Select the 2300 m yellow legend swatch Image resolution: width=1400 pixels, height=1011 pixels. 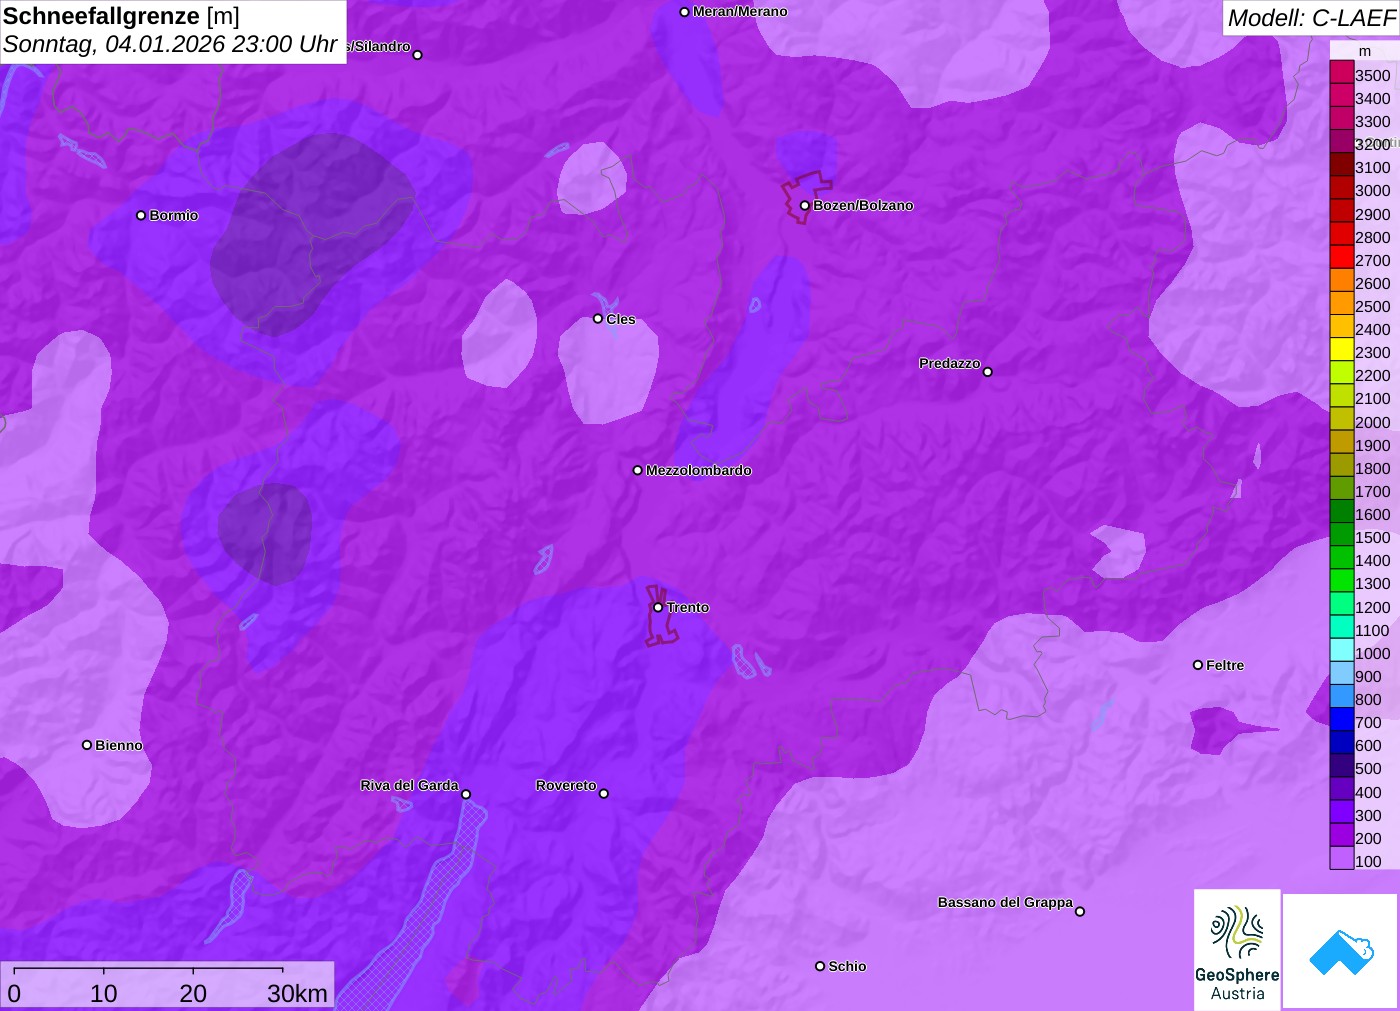1341,349
